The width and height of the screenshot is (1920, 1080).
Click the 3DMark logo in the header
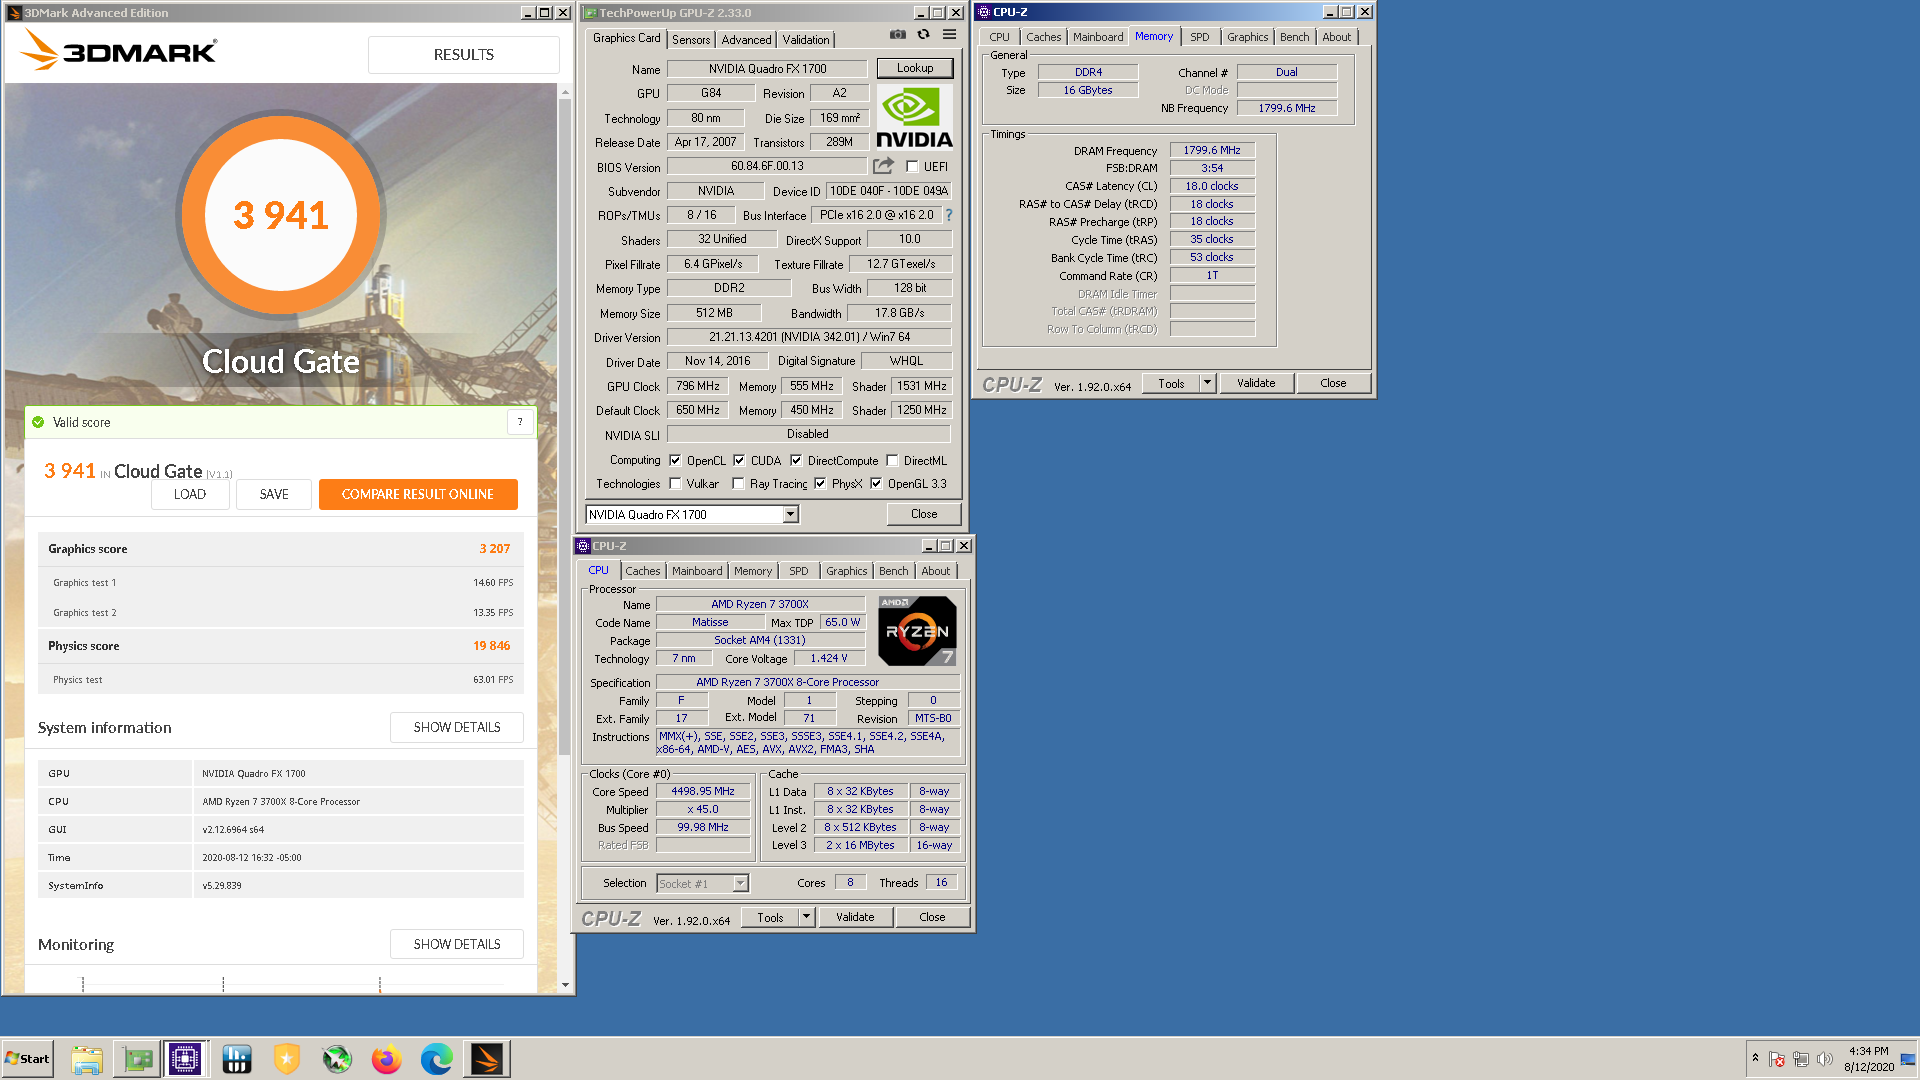coord(120,50)
